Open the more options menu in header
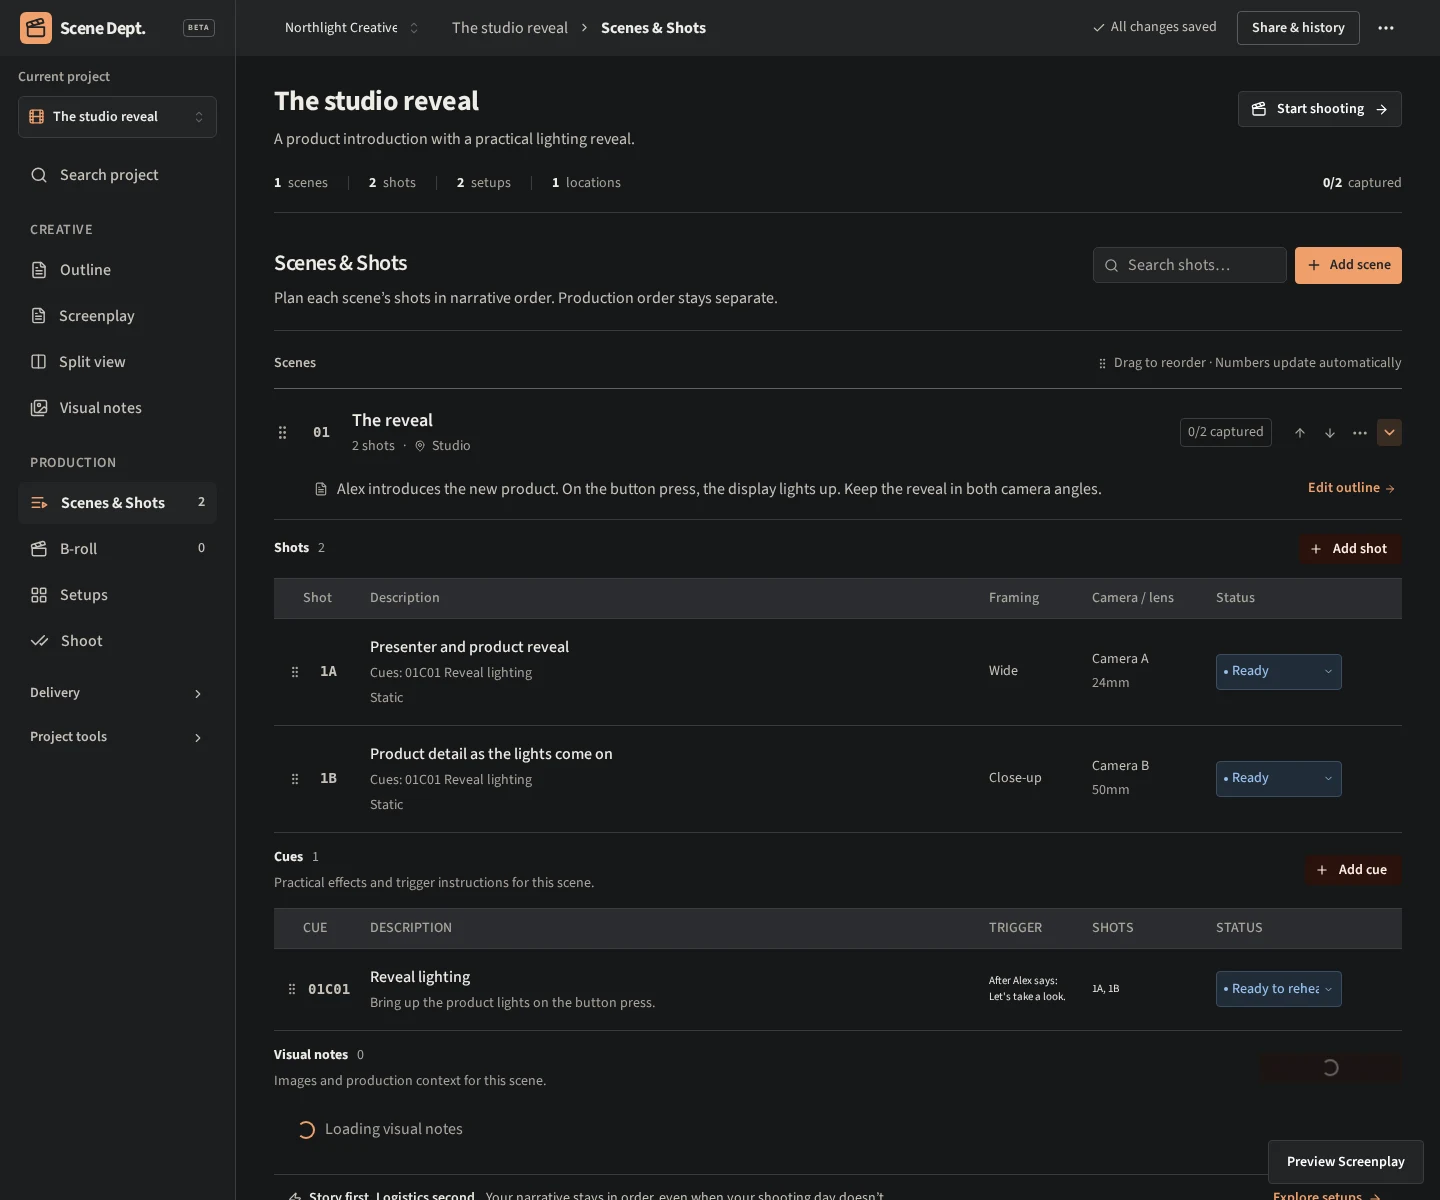The height and width of the screenshot is (1200, 1440). click(1386, 28)
